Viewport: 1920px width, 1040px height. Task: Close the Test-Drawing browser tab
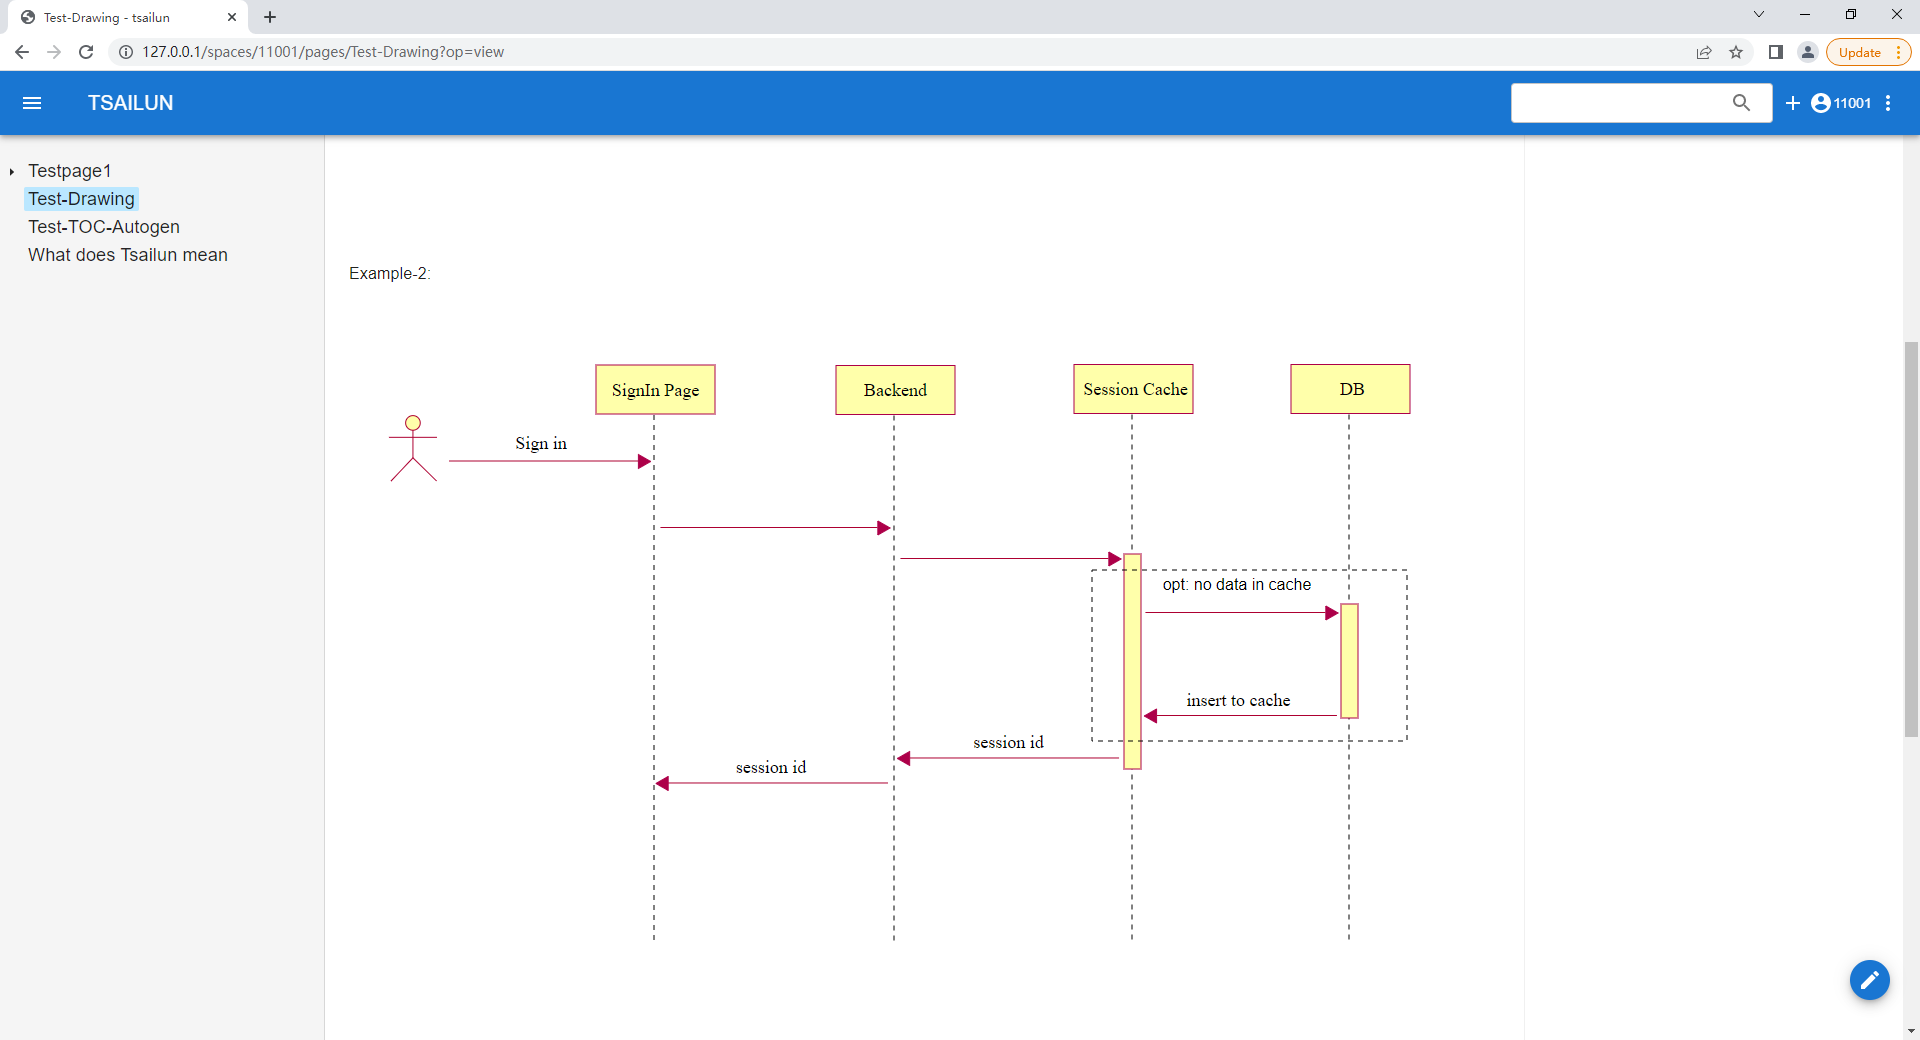tap(232, 17)
